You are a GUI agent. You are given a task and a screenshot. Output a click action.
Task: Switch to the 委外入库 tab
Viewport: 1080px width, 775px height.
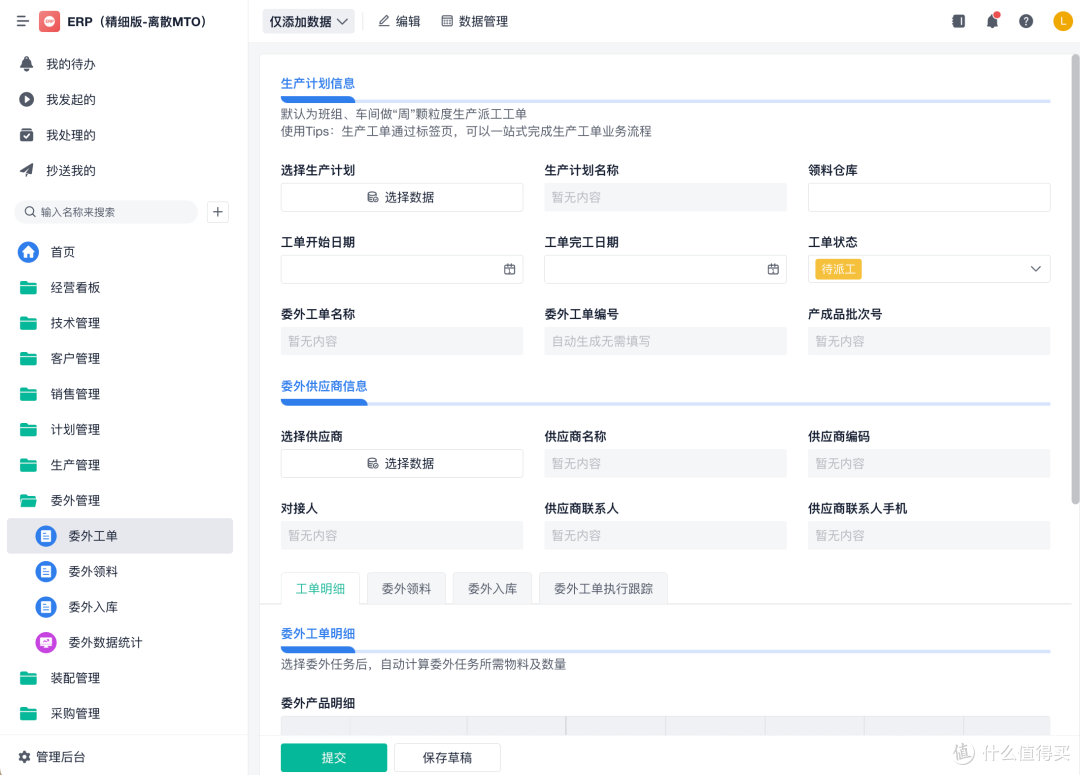coord(492,588)
